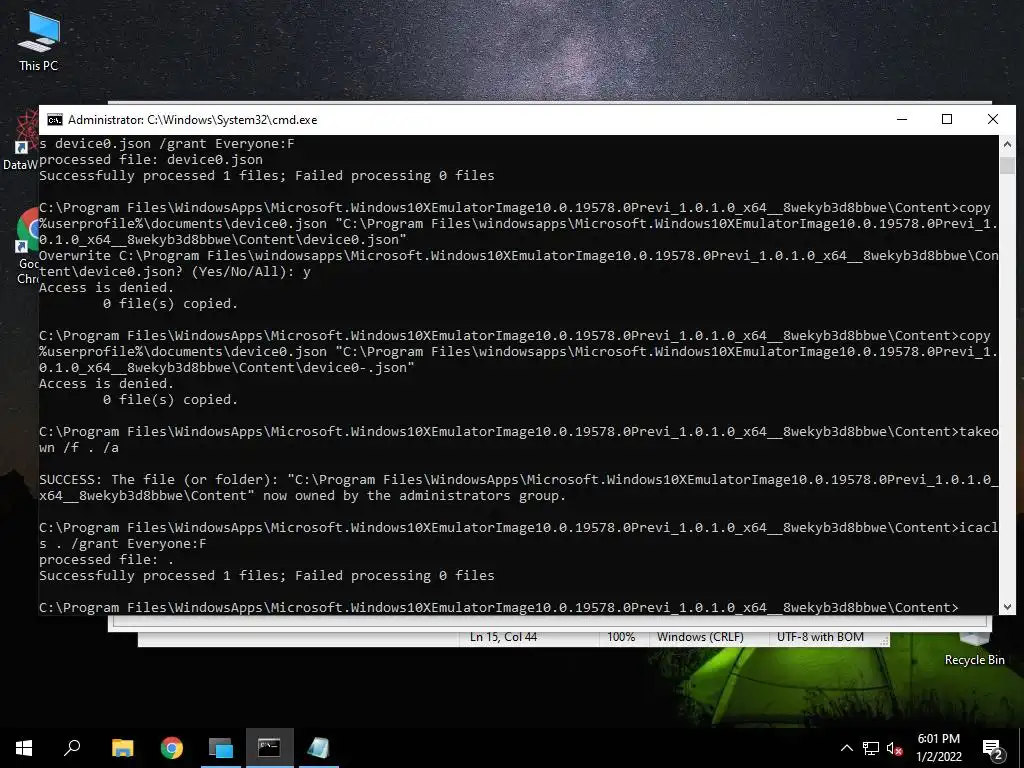Show hidden system tray icons

point(846,748)
